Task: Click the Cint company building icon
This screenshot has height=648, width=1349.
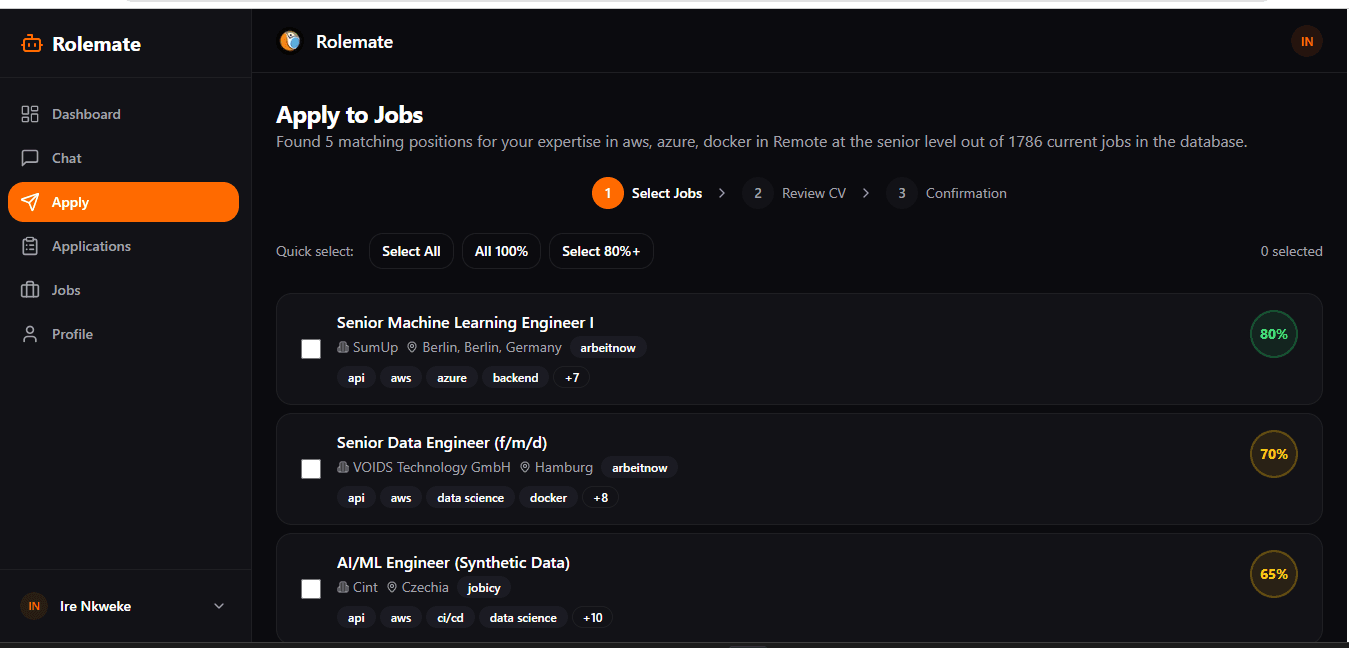Action: coord(343,588)
